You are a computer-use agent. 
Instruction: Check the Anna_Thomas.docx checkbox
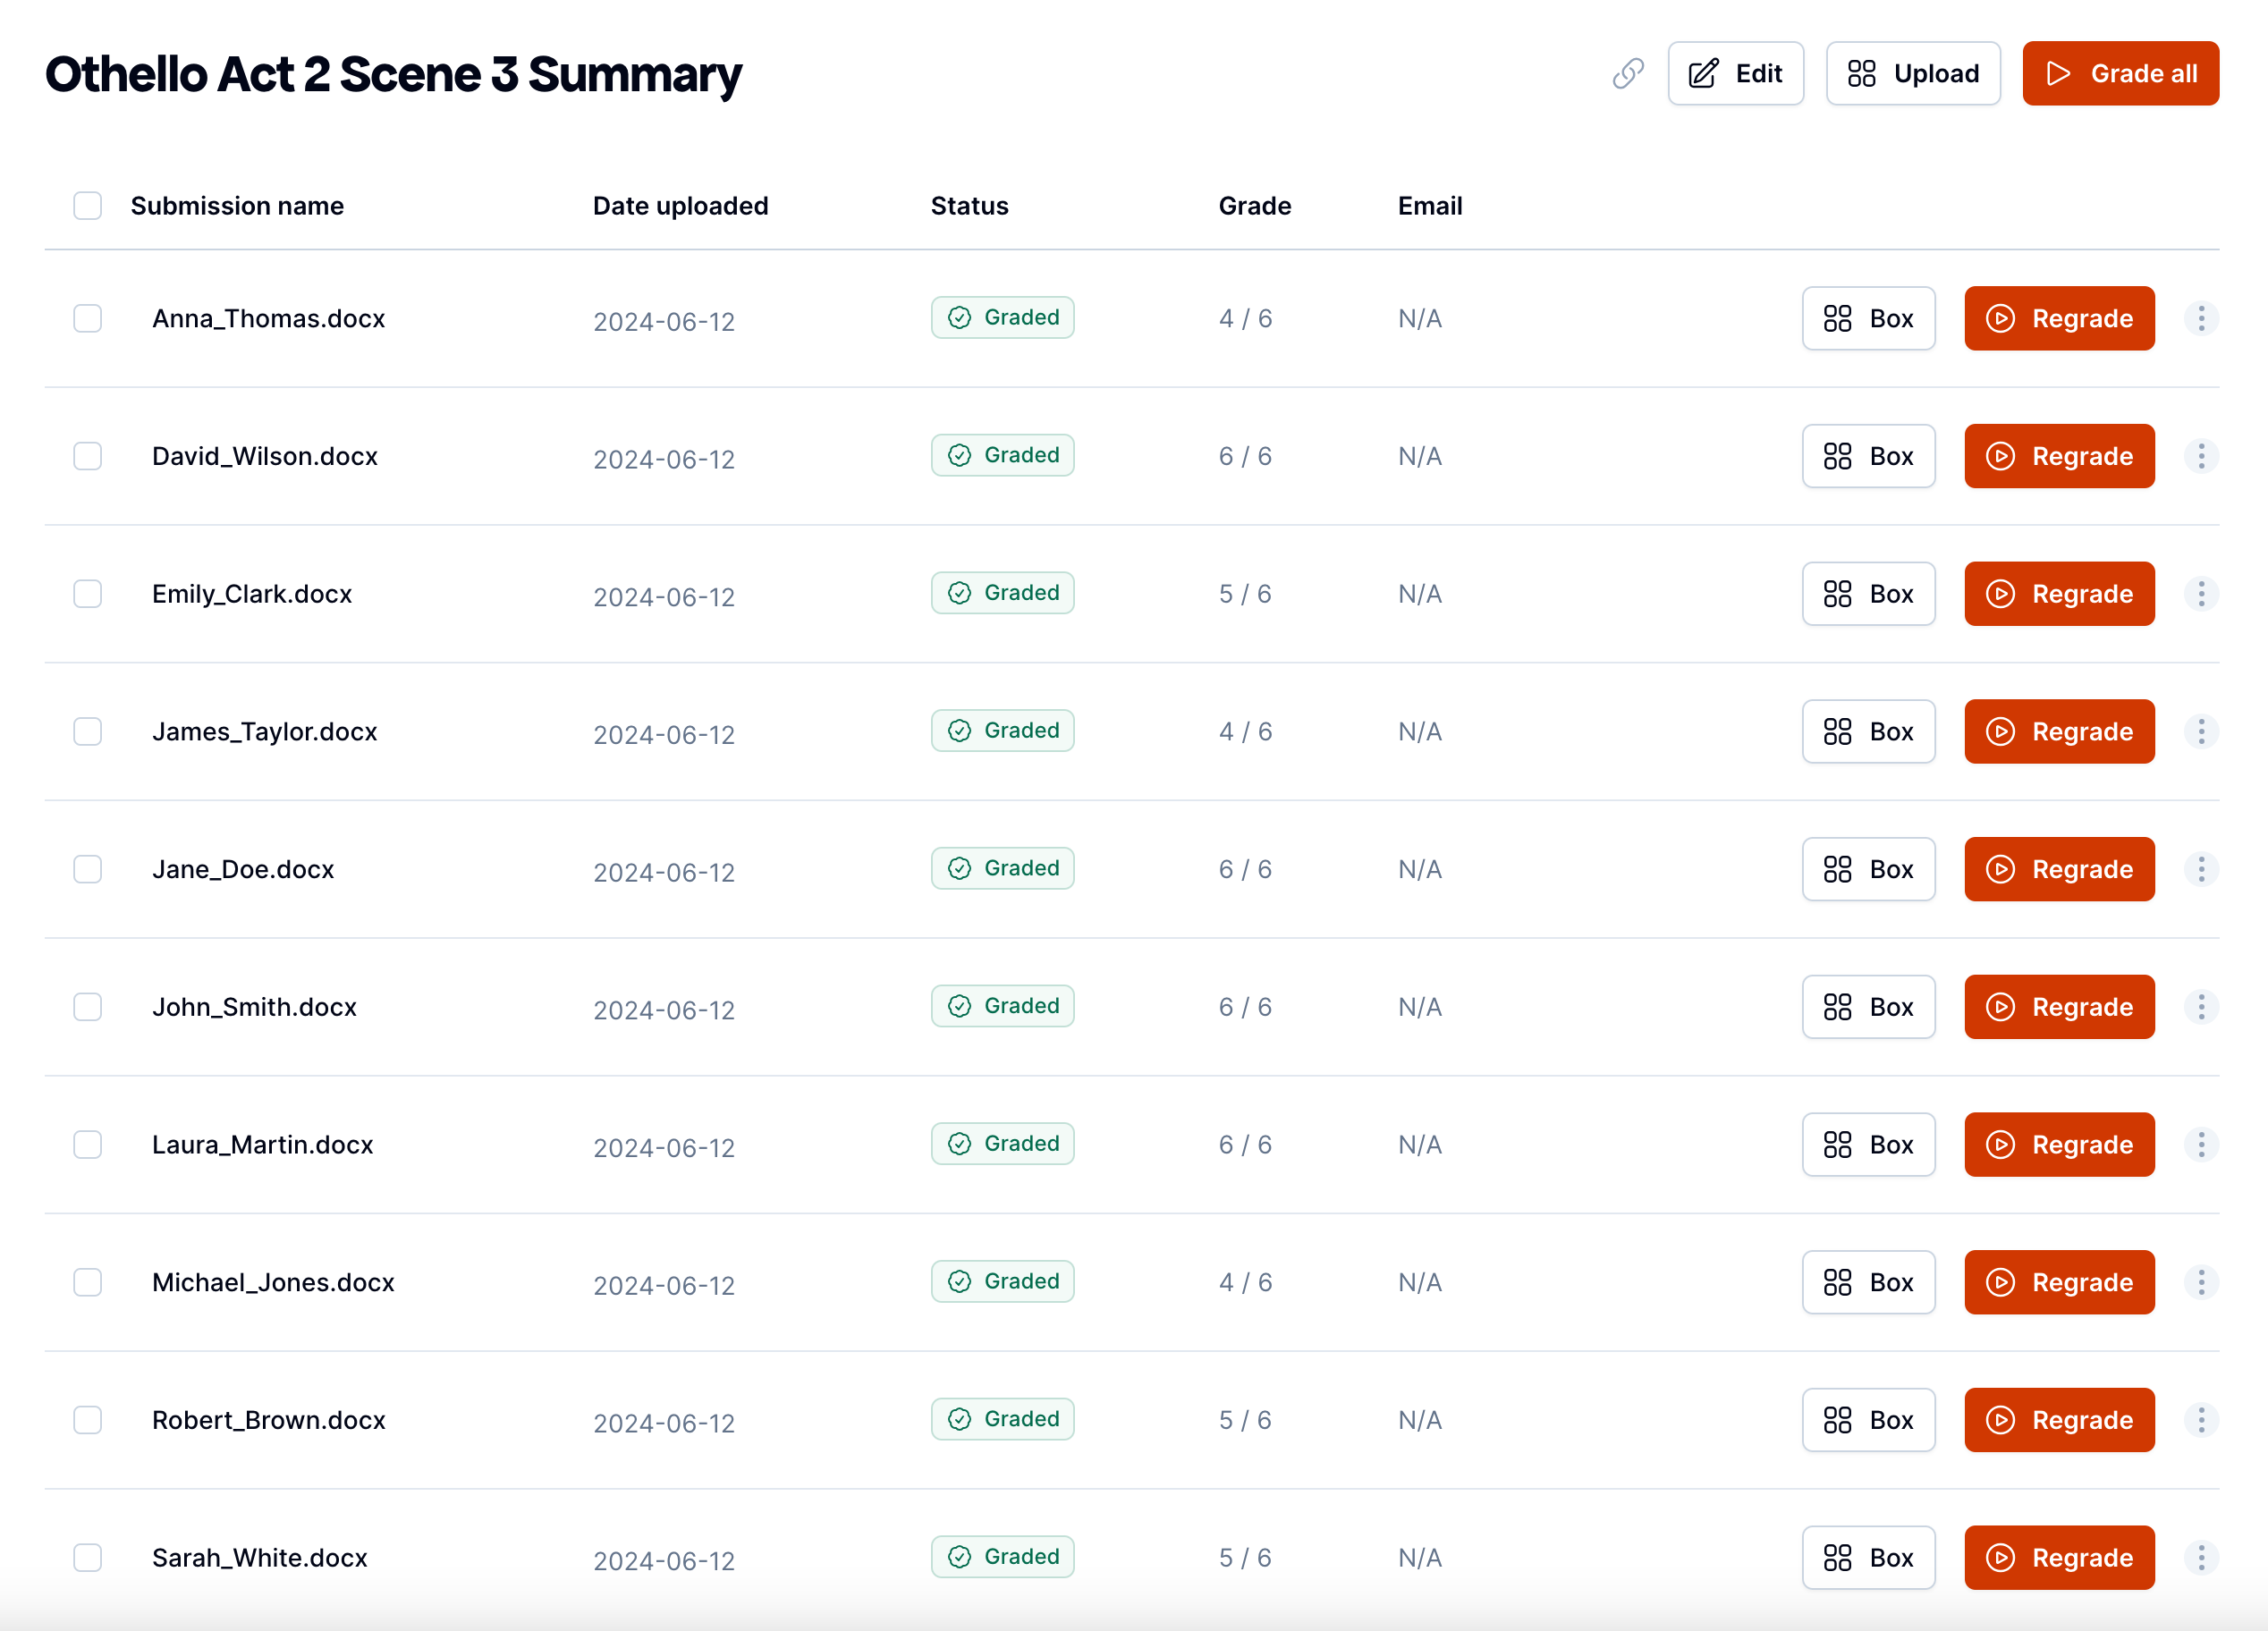pyautogui.click(x=88, y=318)
